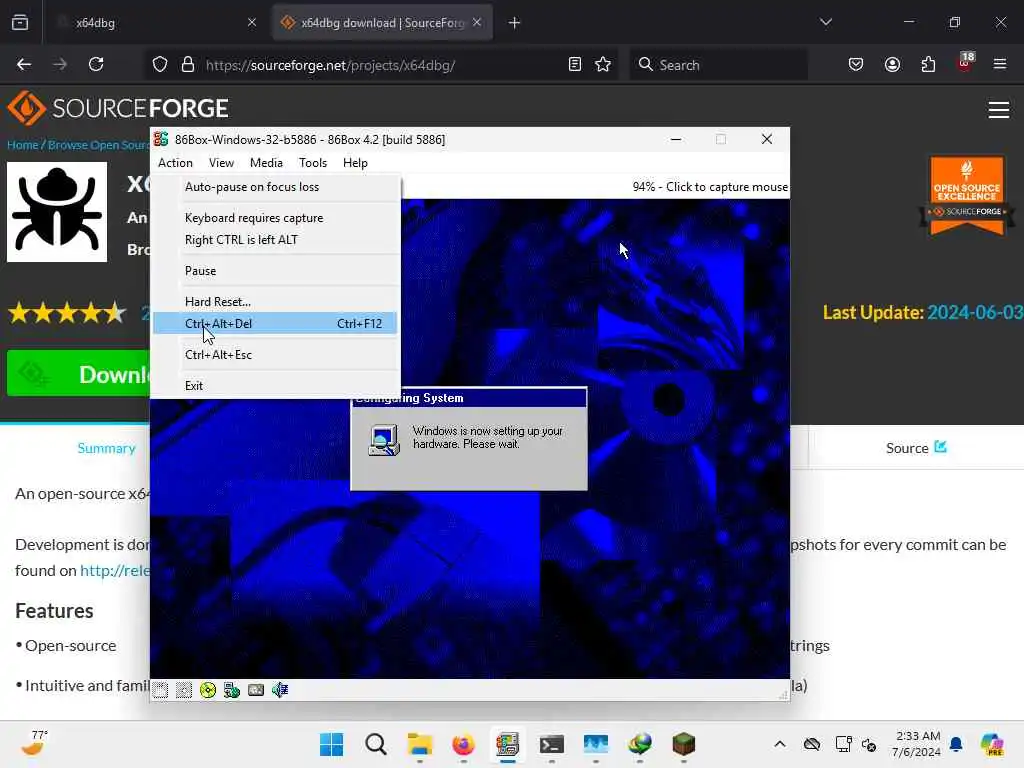The height and width of the screenshot is (768, 1024).
Task: Choose Exit in the Action menu
Action: point(275,385)
